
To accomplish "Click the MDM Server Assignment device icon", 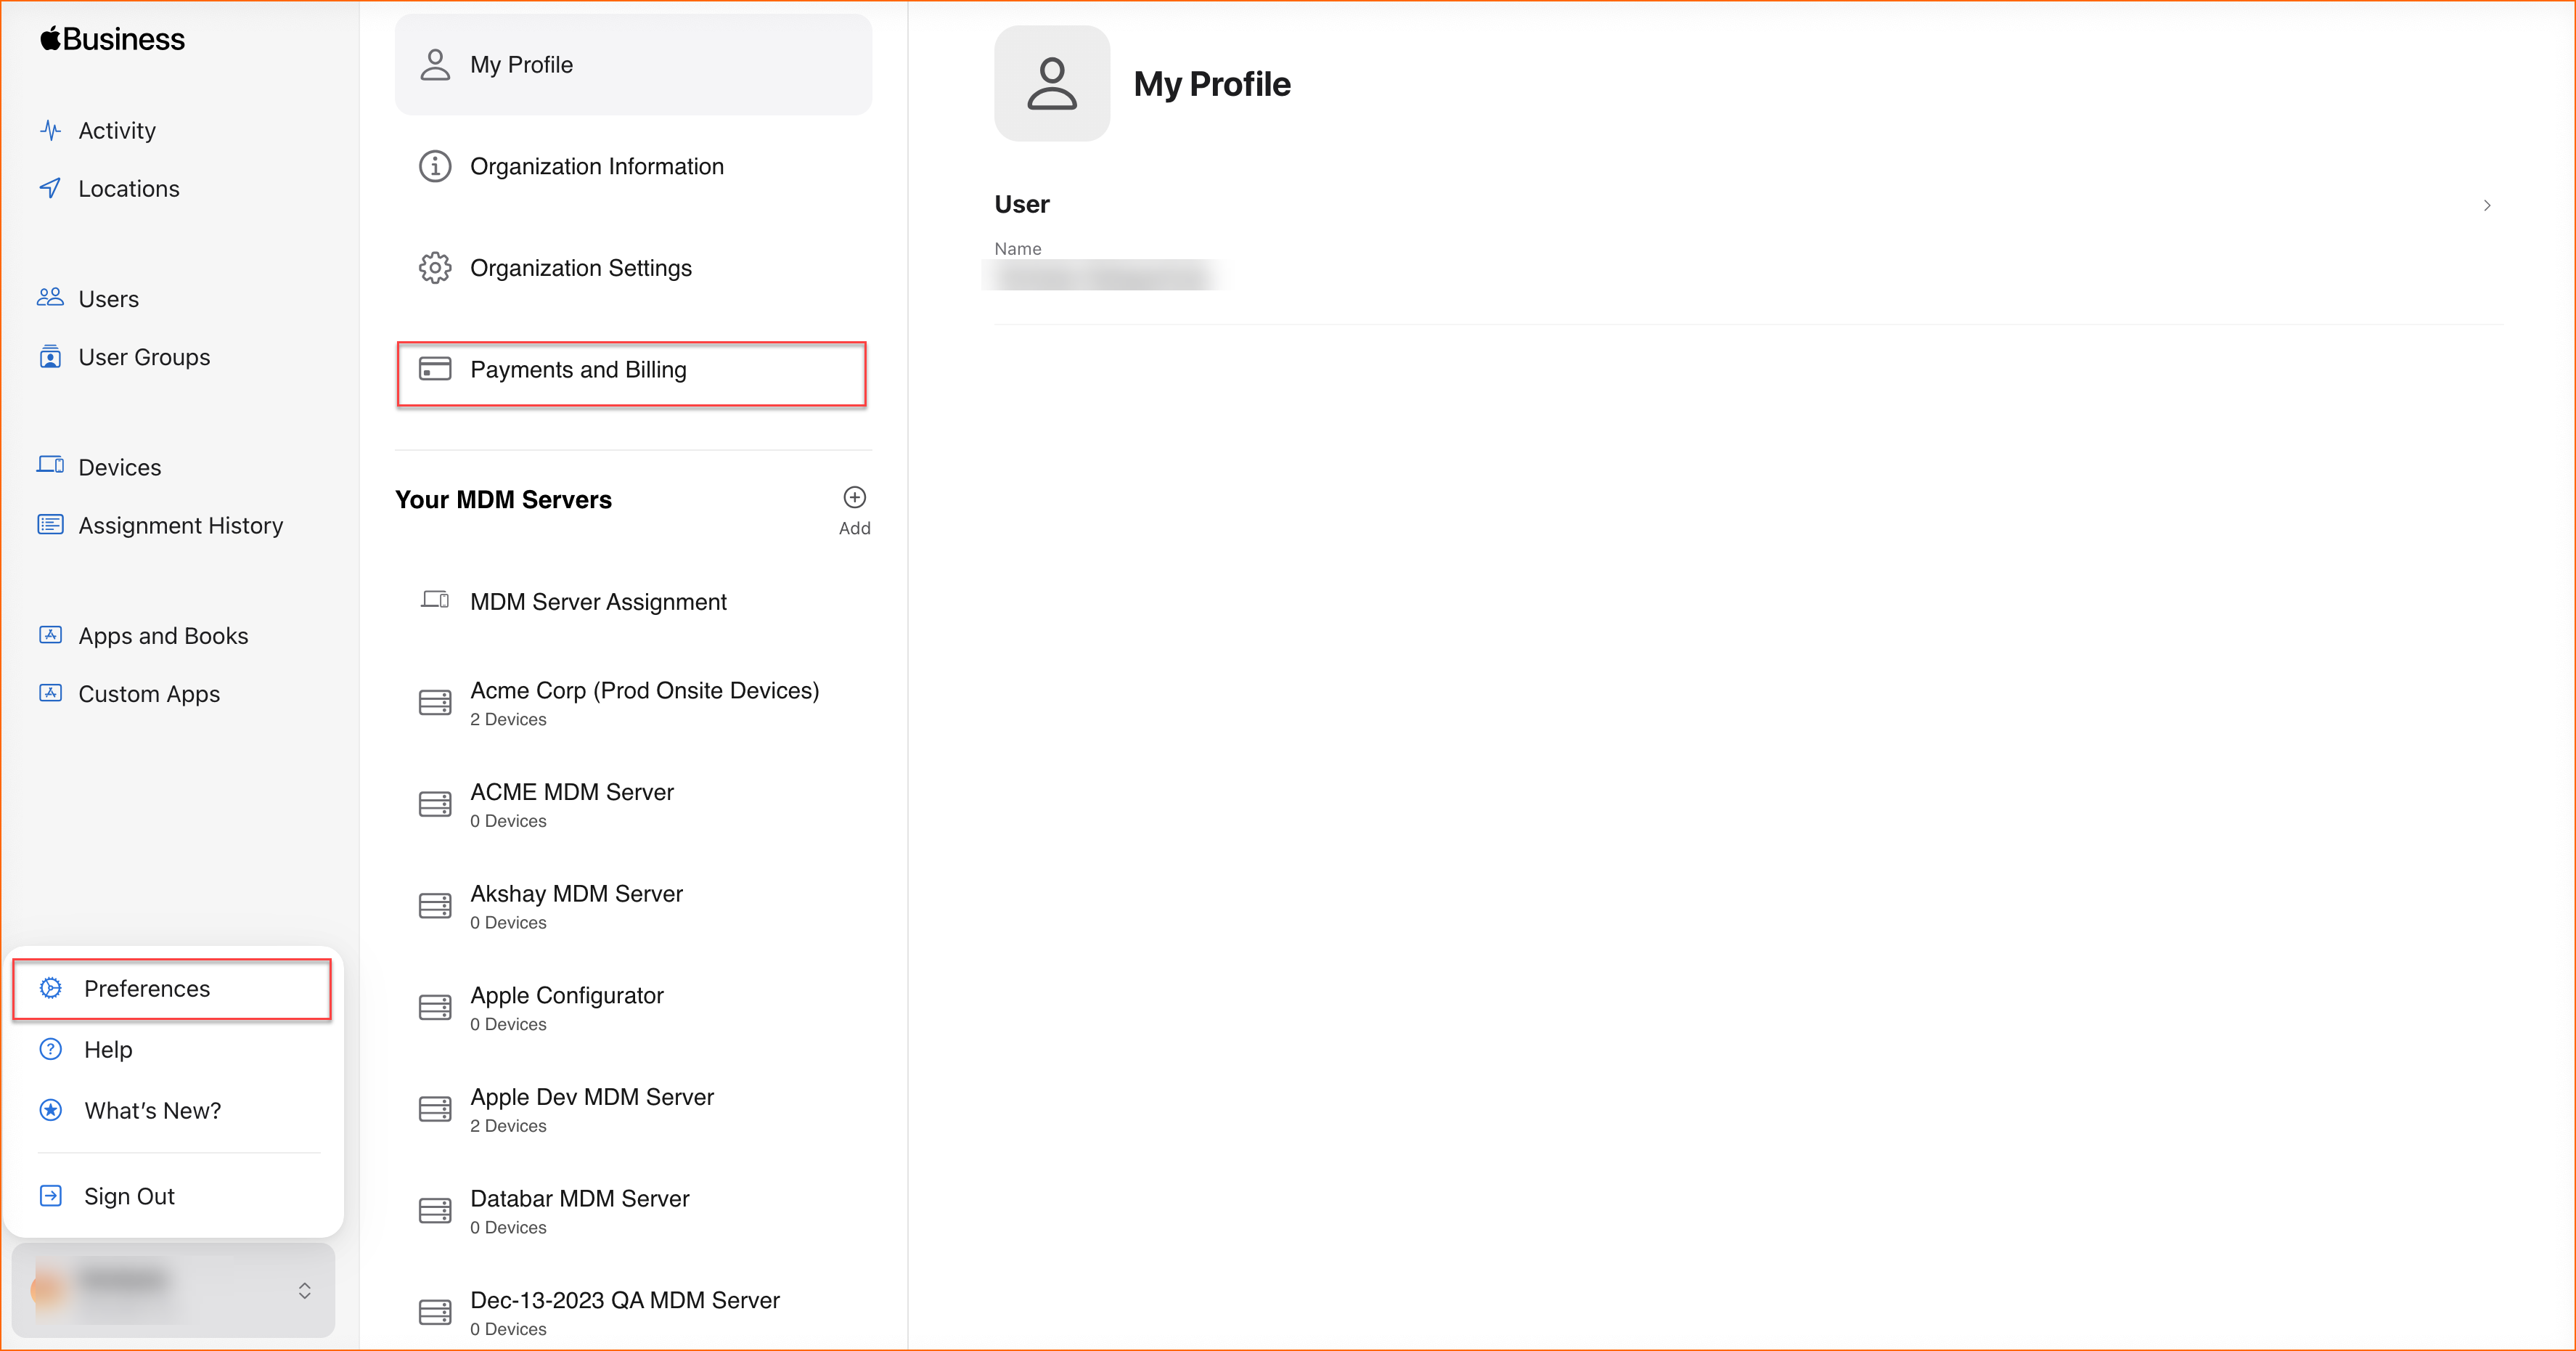I will tap(435, 601).
